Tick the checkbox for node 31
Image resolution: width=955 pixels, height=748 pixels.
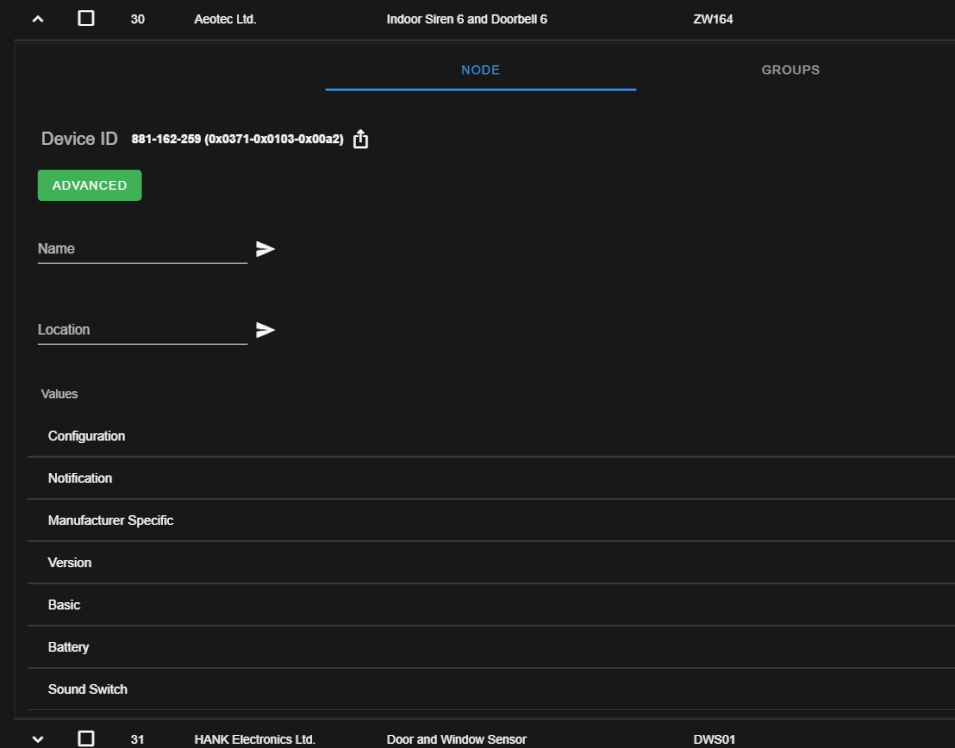pyautogui.click(x=86, y=739)
